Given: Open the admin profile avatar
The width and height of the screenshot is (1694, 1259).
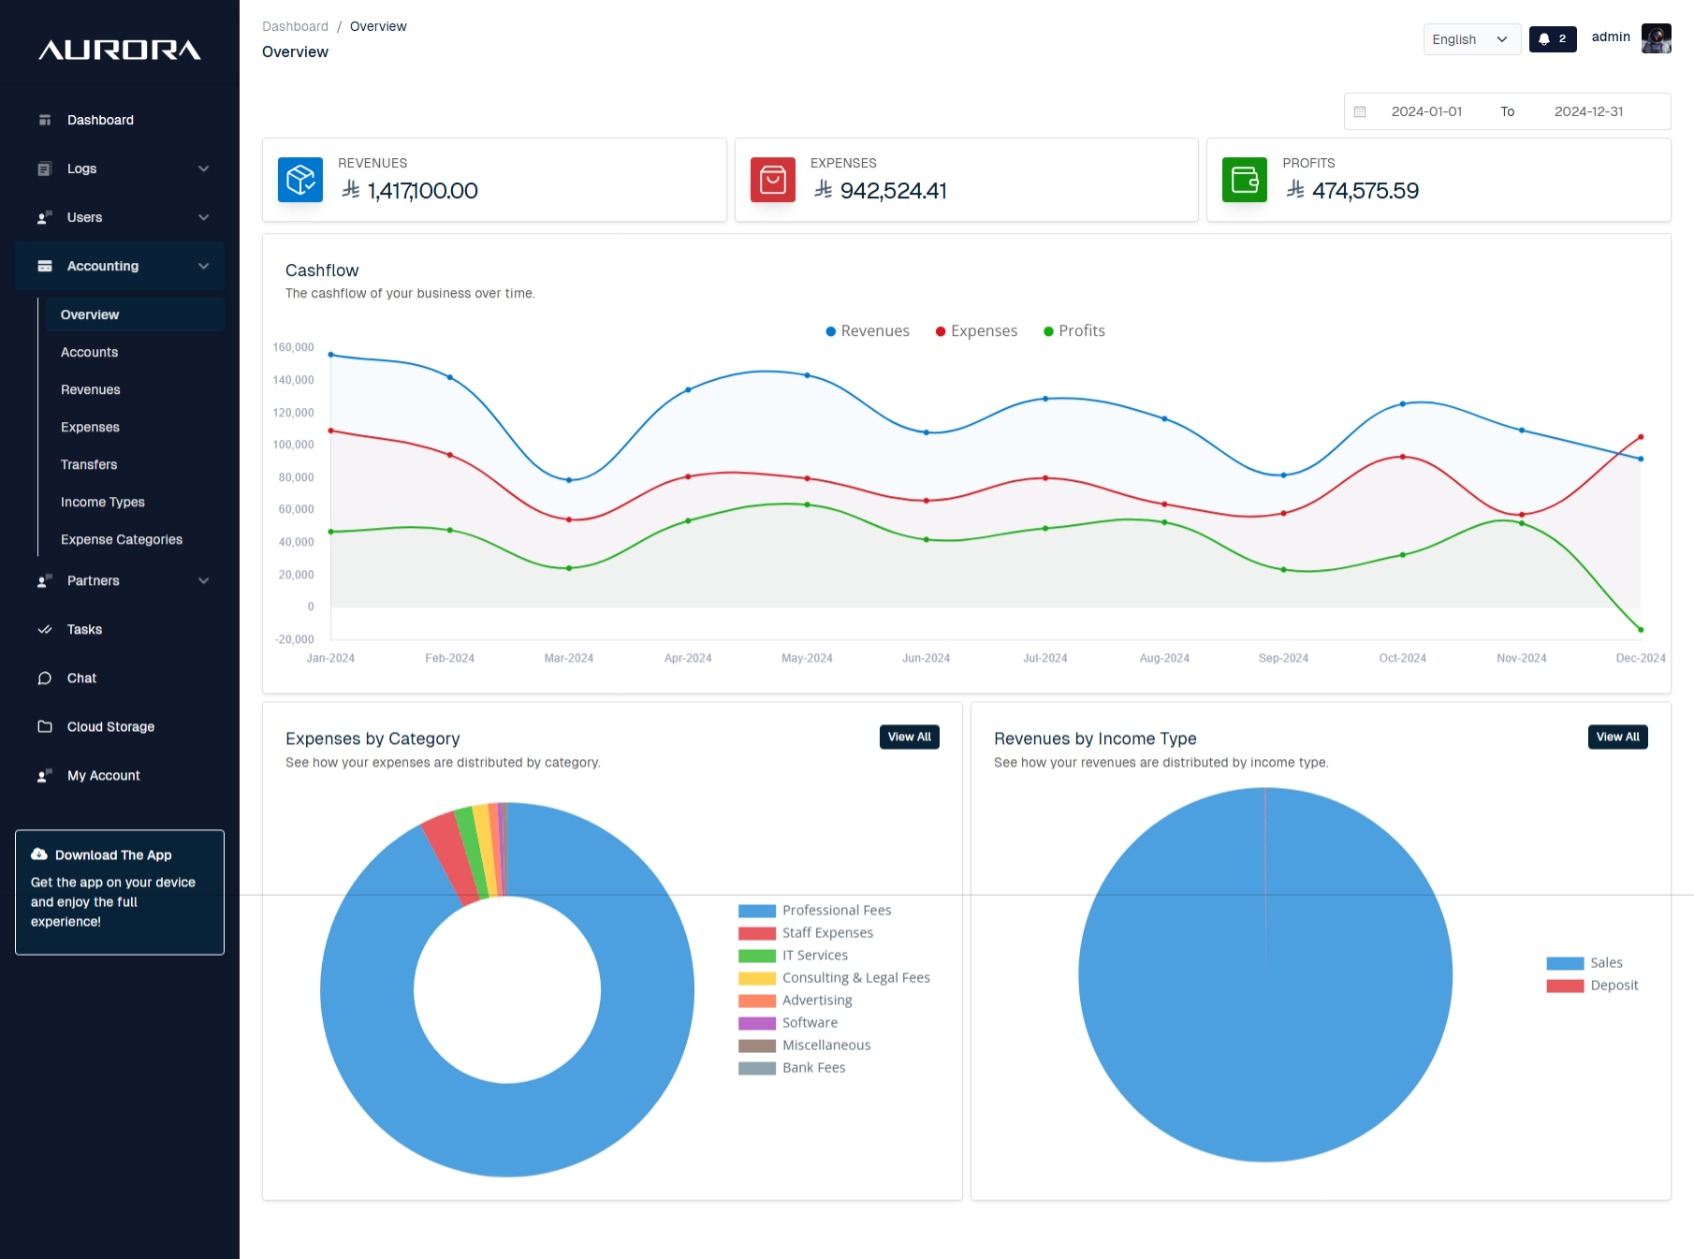Looking at the screenshot, I should [x=1656, y=38].
